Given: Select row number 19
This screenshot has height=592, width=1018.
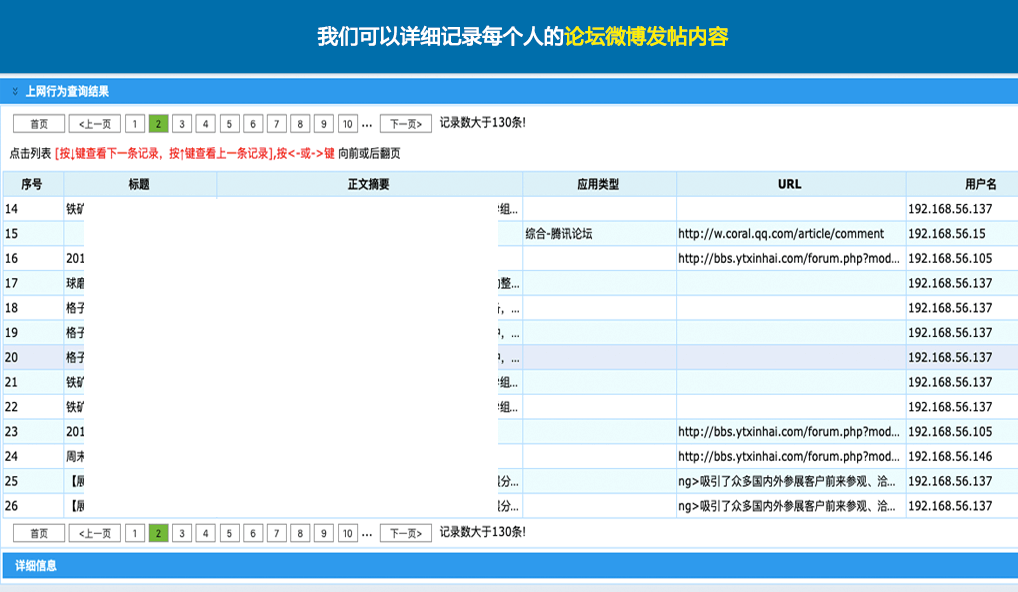Looking at the screenshot, I should pyautogui.click(x=12, y=332).
